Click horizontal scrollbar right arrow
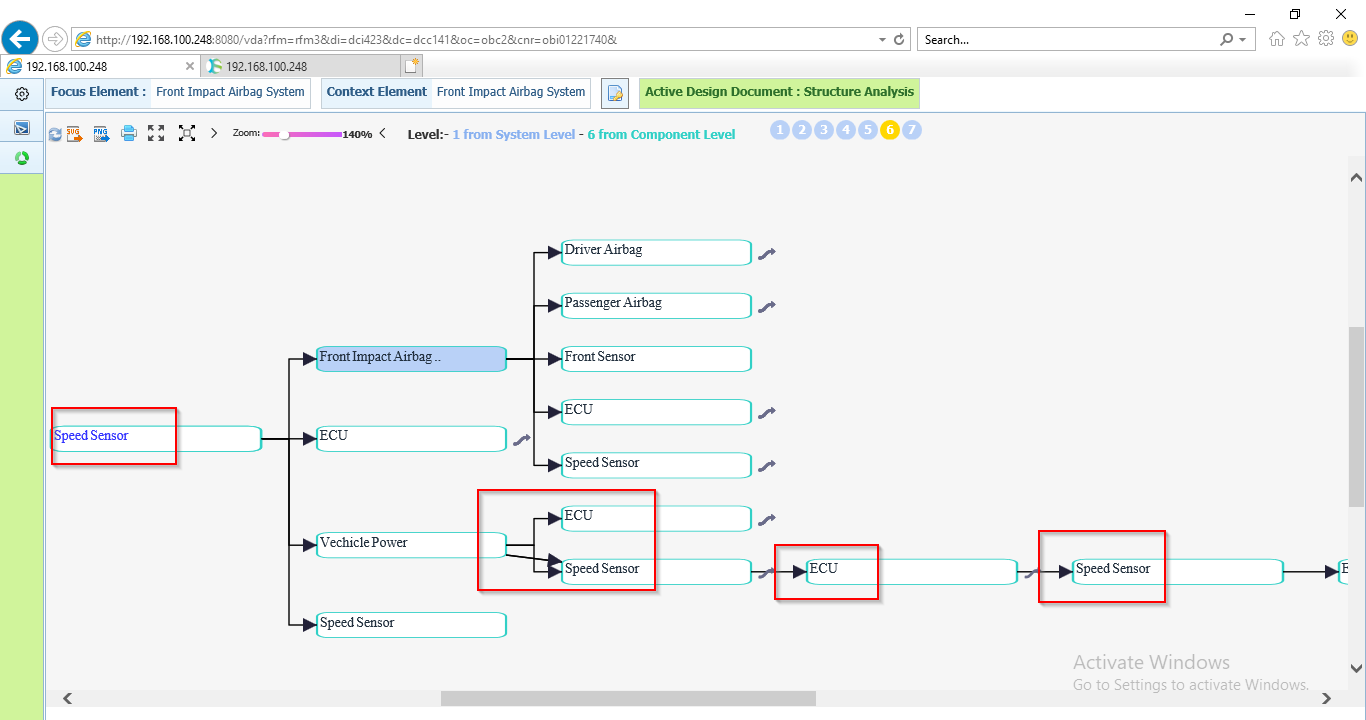 pos(1327,698)
